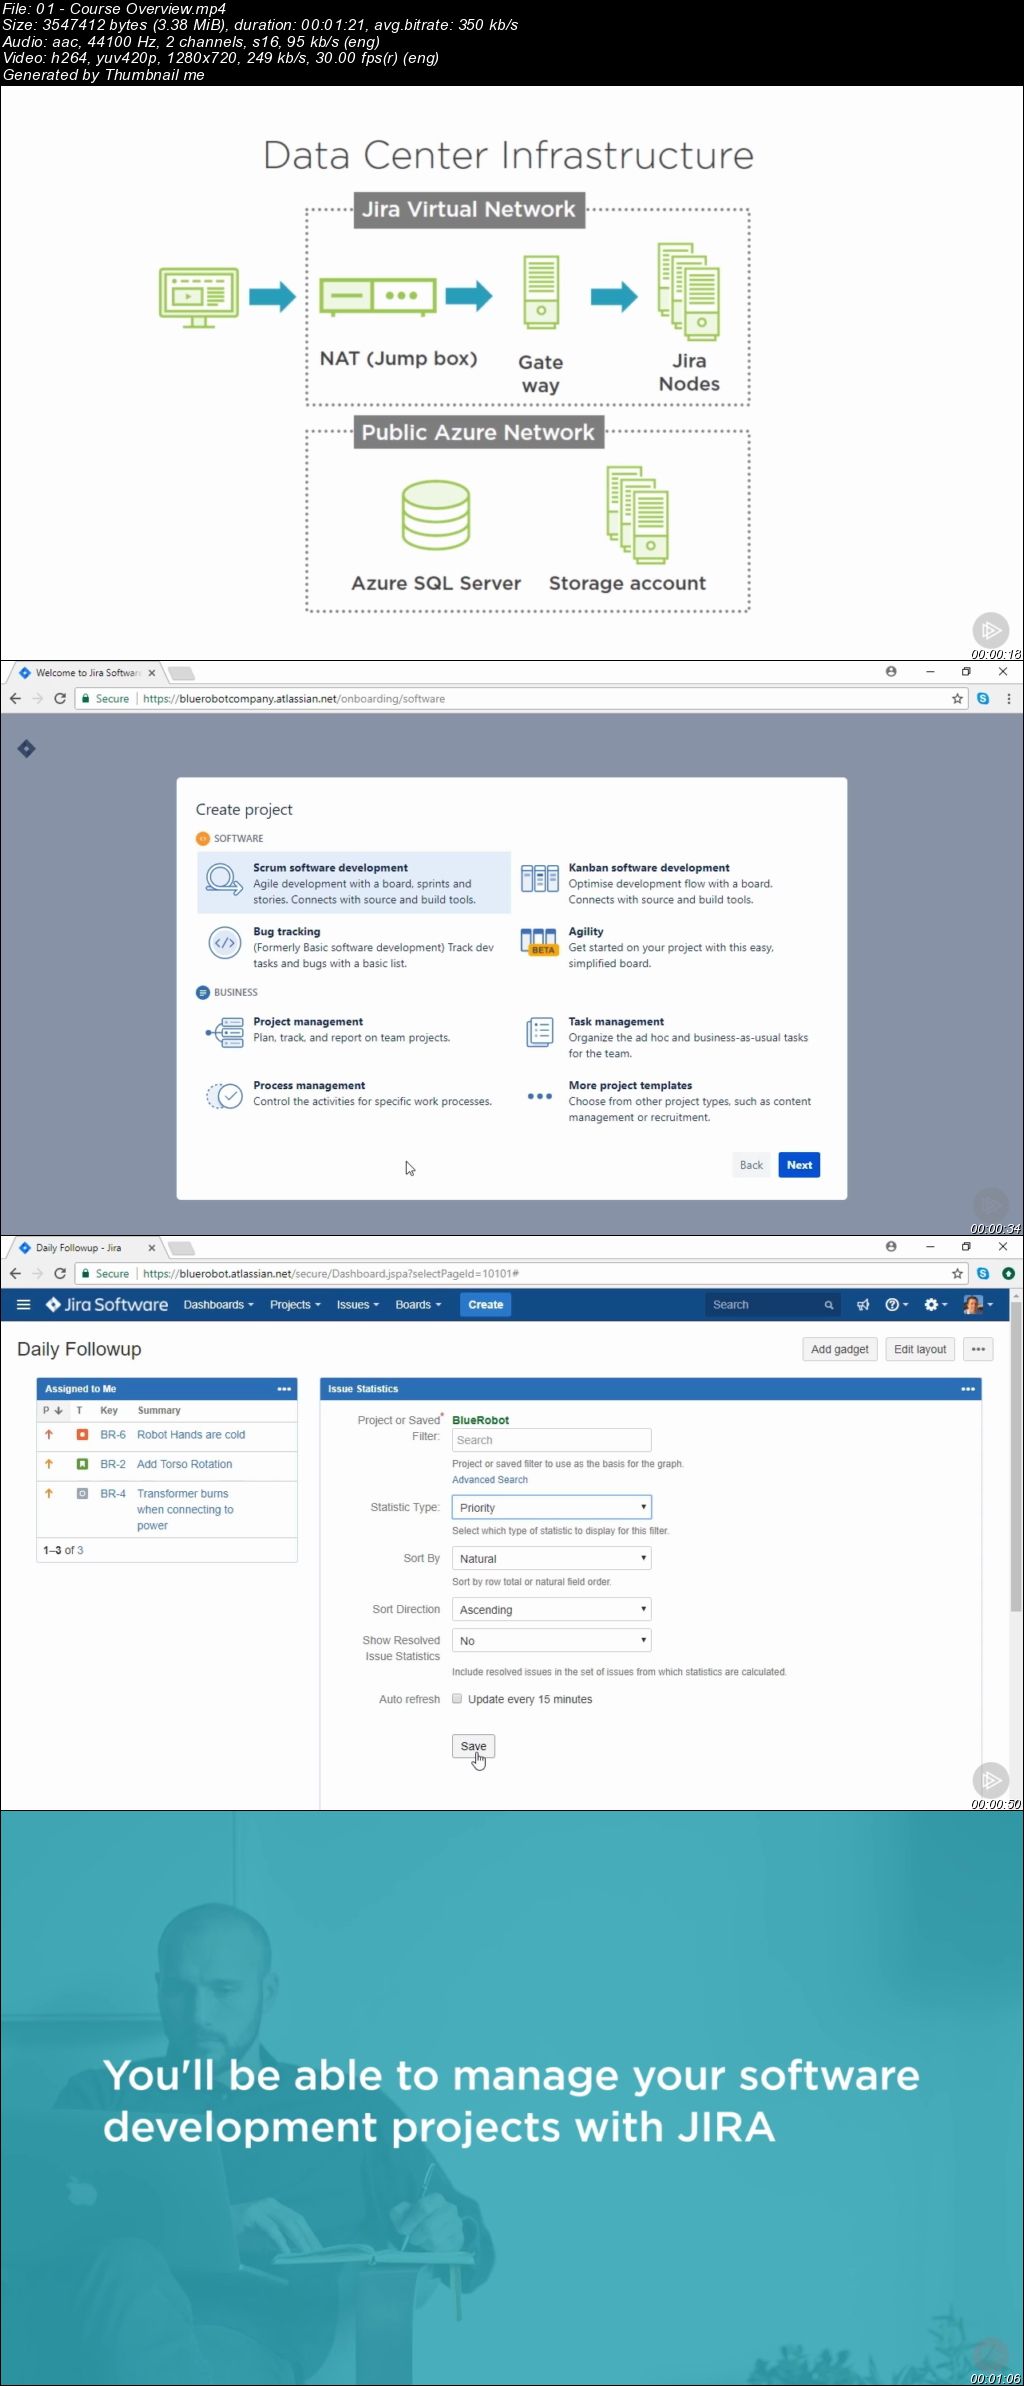
Task: Pick the Process management checkmark icon
Action: 225,1096
